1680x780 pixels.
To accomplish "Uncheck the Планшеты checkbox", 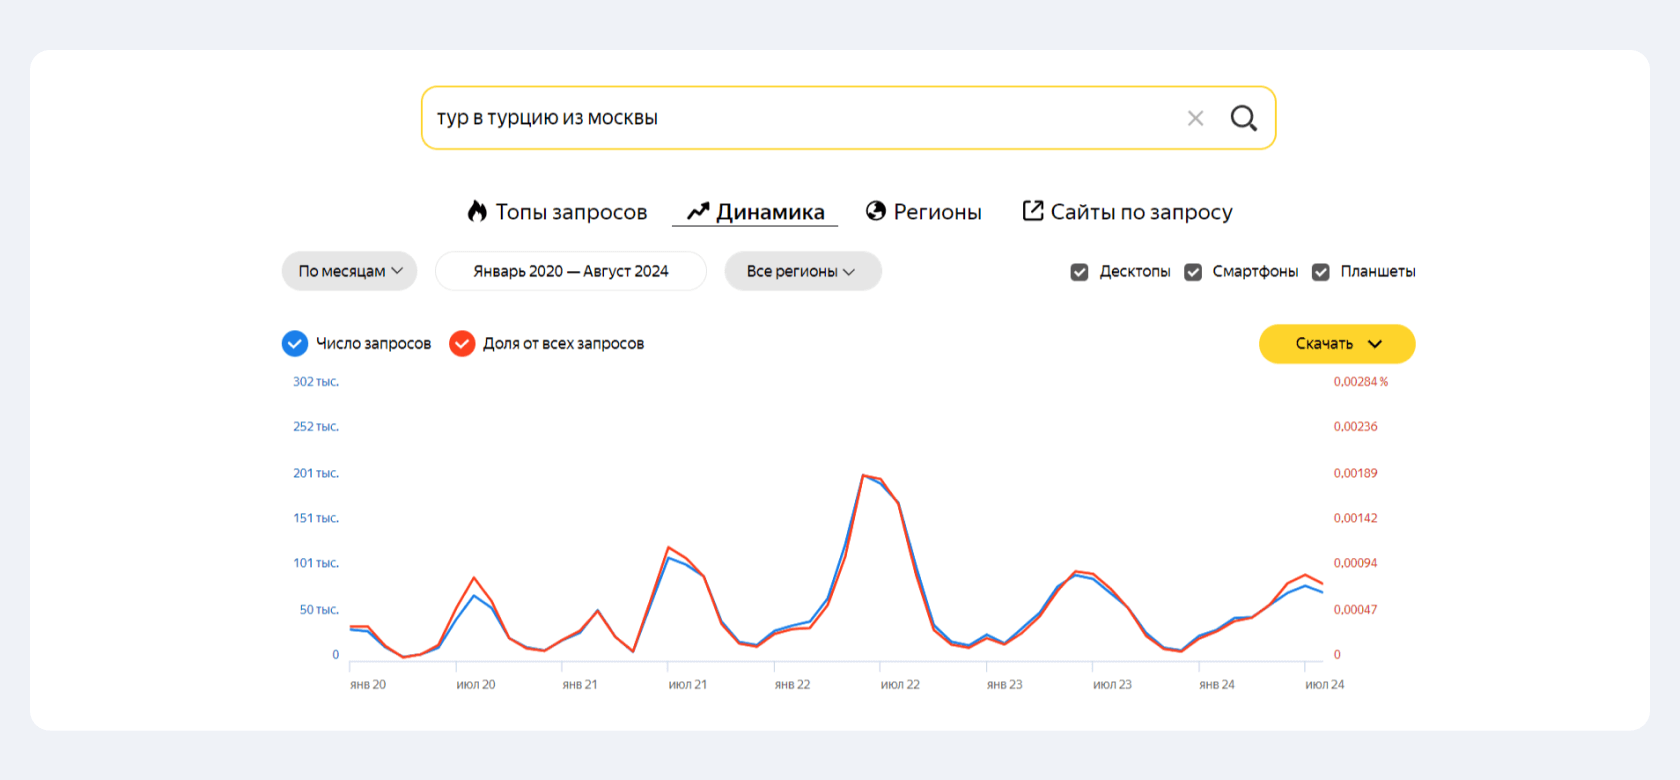I will click(1321, 272).
